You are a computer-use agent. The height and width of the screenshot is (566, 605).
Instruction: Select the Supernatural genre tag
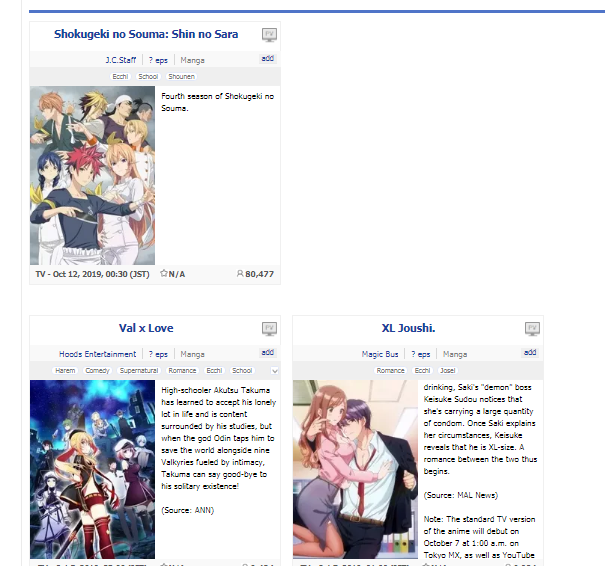139,370
